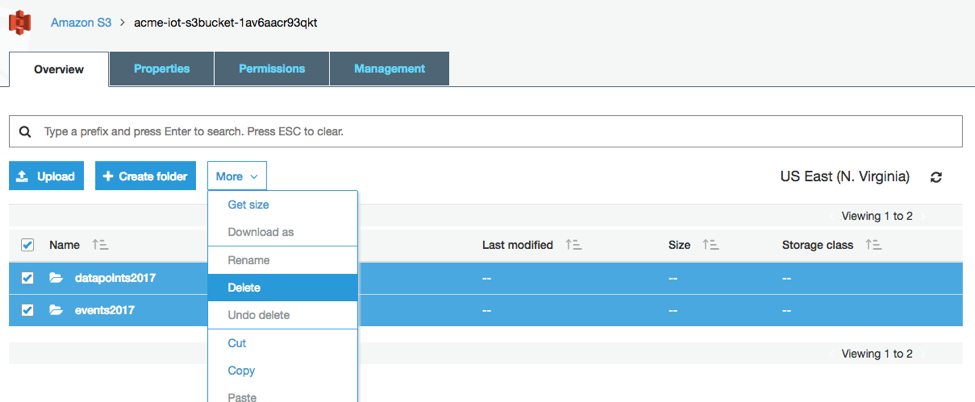Uncheck the datapoints2017 row checkbox
Viewport: 975px width, 402px height.
pyautogui.click(x=27, y=278)
